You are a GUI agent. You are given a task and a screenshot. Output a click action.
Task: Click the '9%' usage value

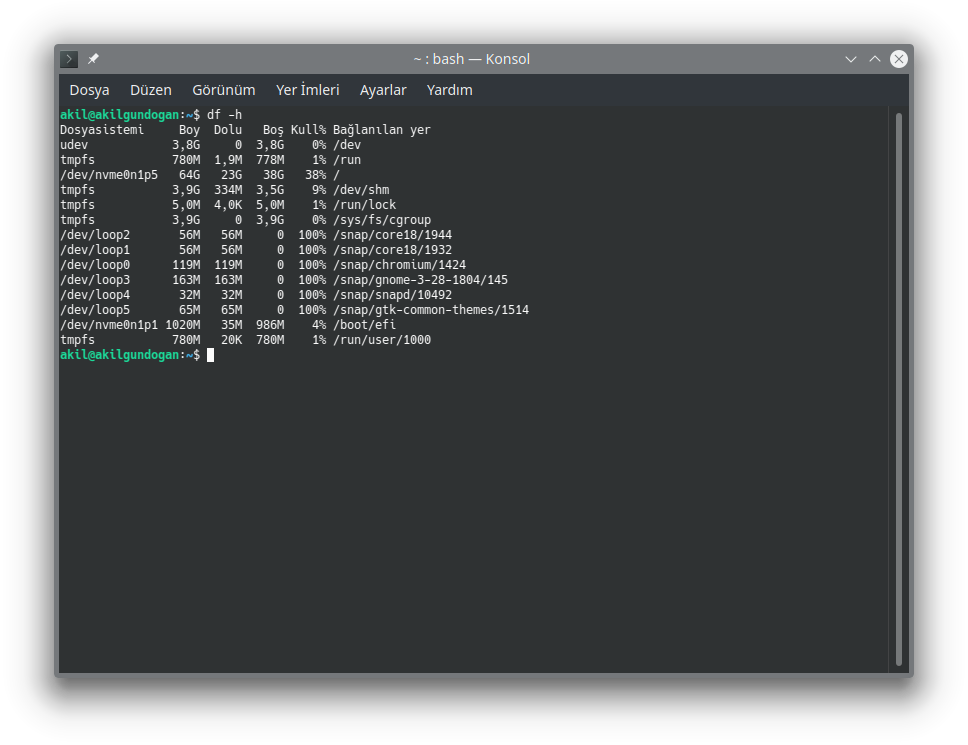tap(319, 190)
